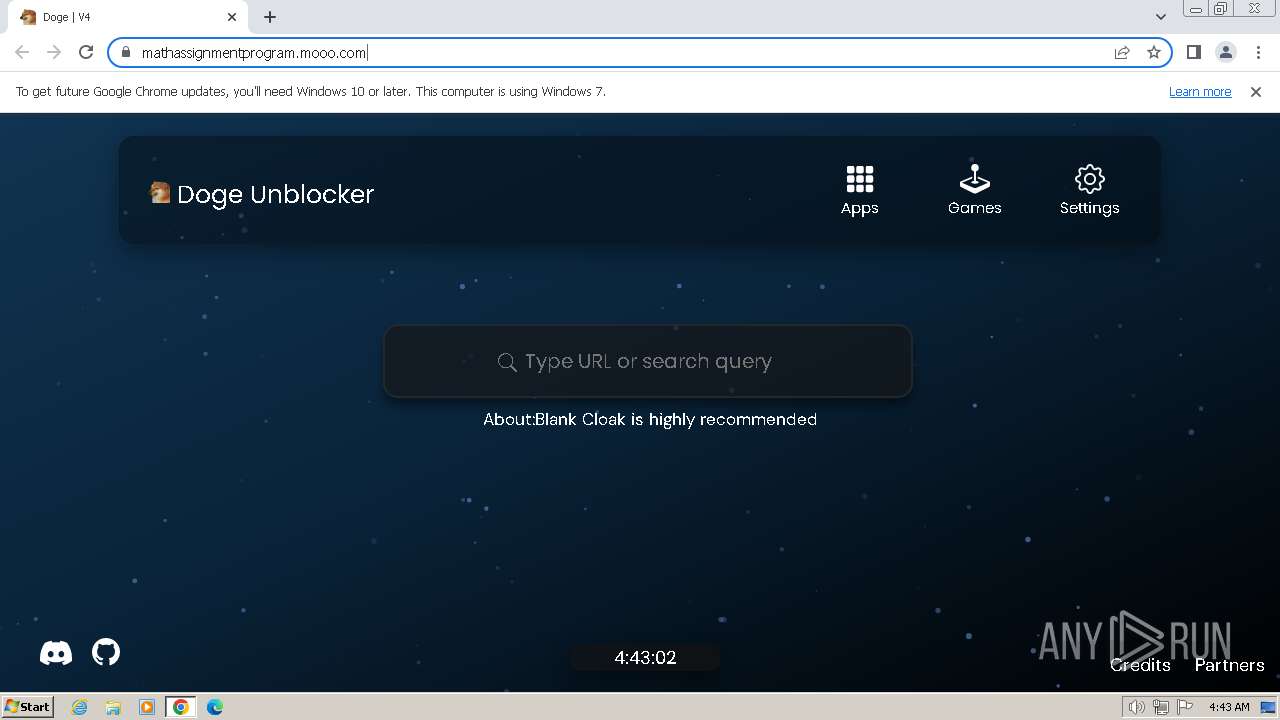Open the Learn more update link
The image size is (1280, 720).
(x=1200, y=91)
